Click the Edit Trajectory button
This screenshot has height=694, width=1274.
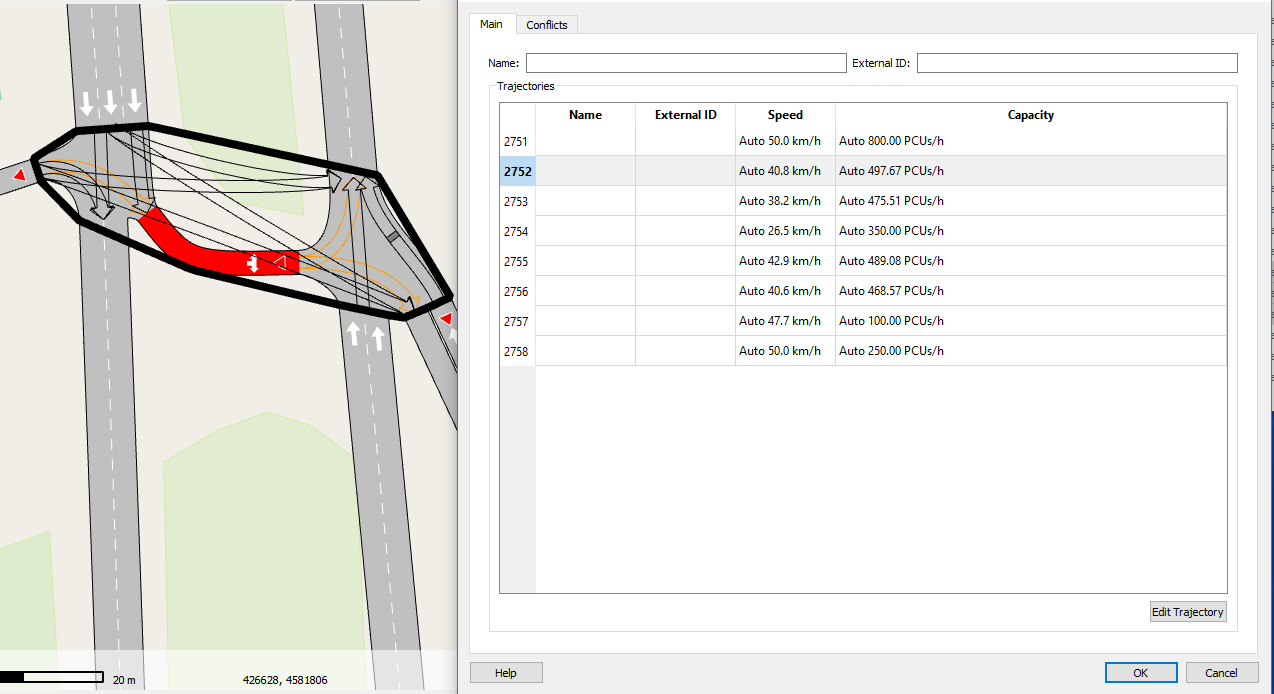pyautogui.click(x=1188, y=612)
